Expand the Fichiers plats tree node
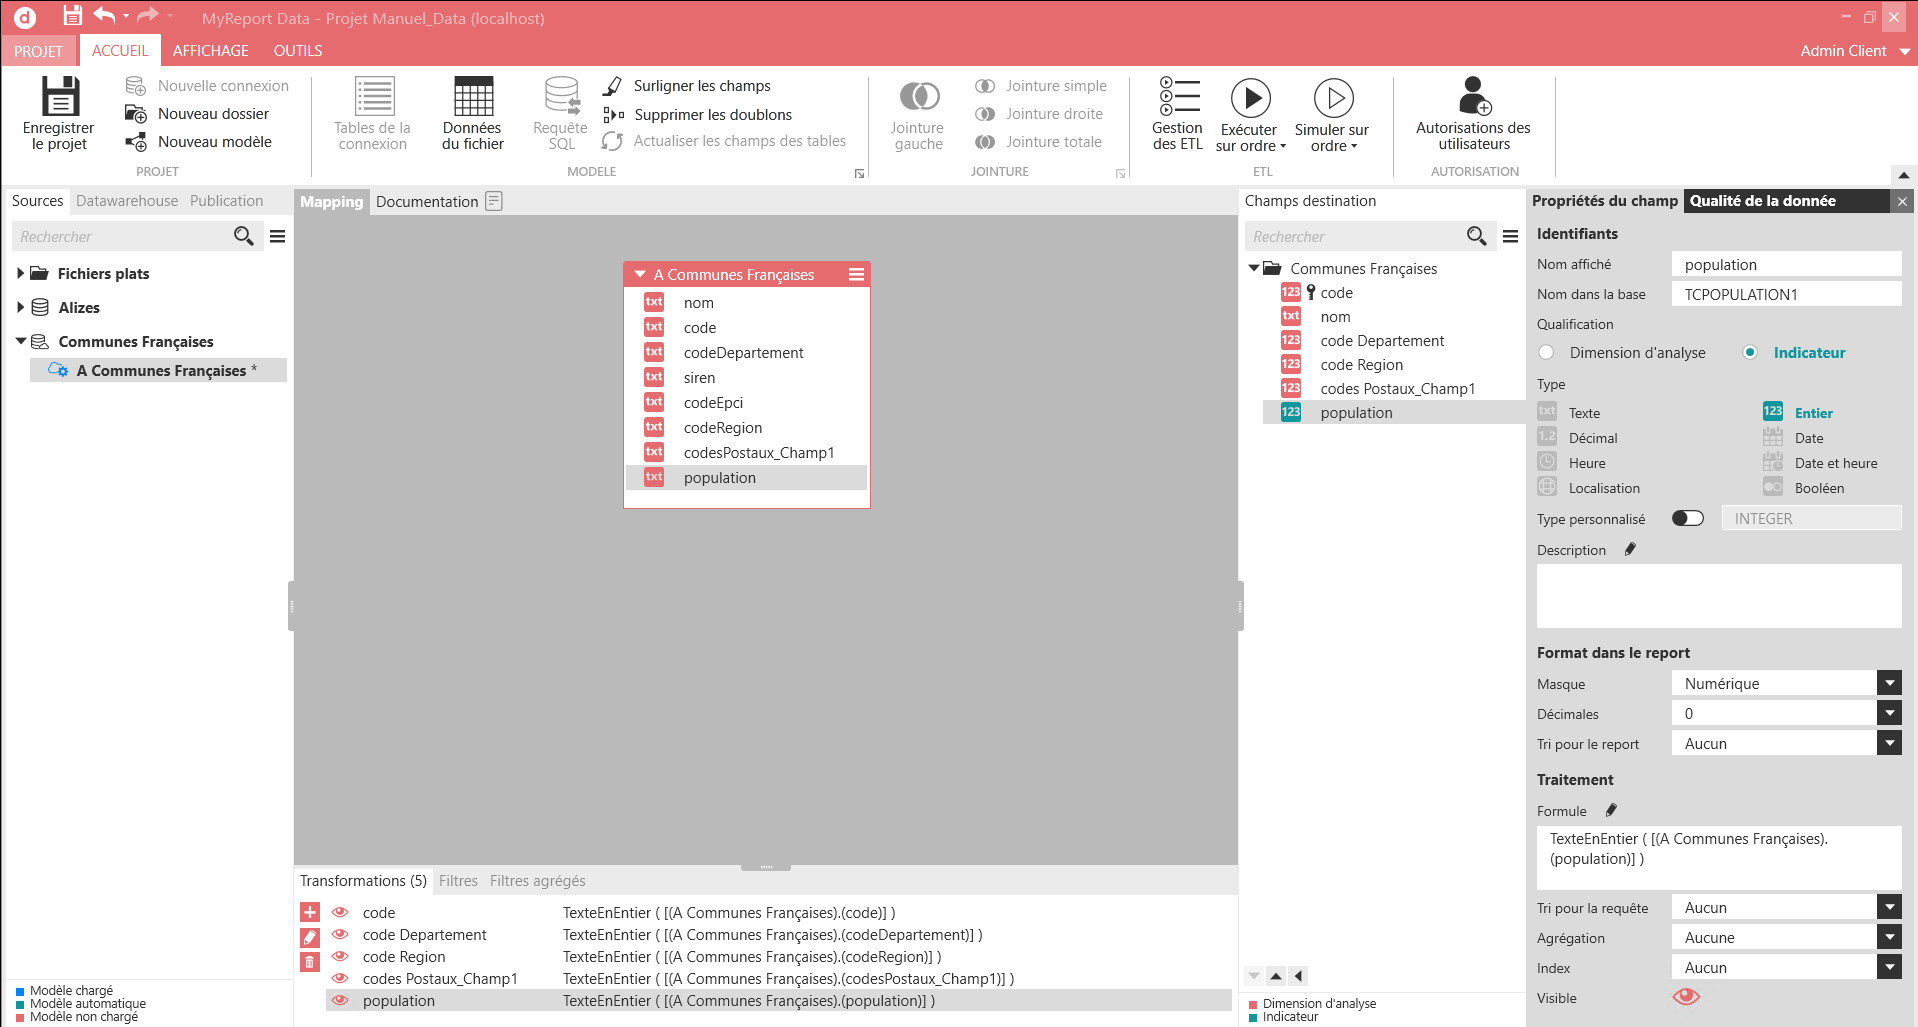 (20, 273)
